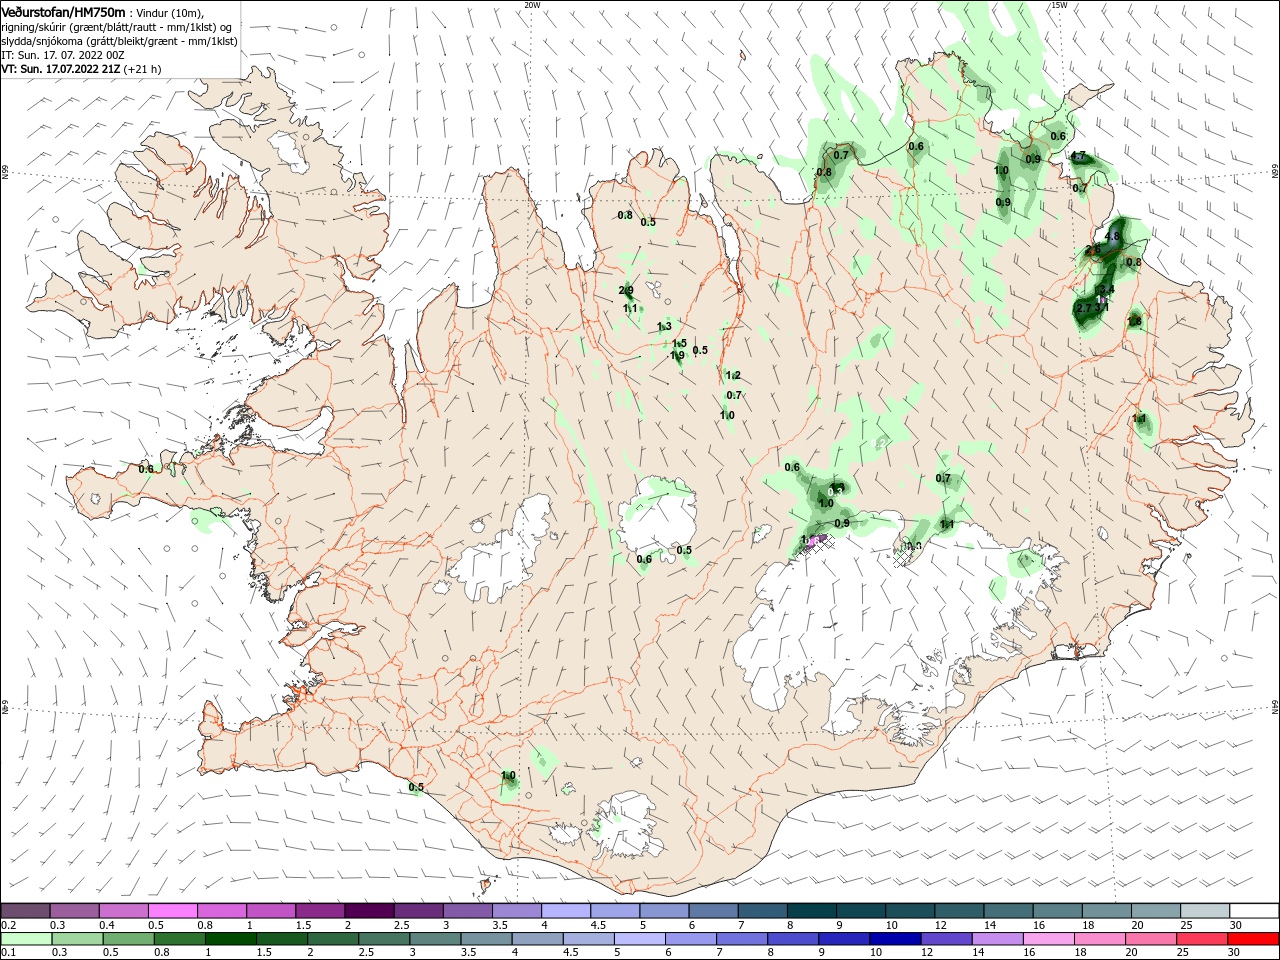Screen dimensions: 1280x960
Task: Click the 2.7 precipitation value on the map
Action: click(x=1084, y=309)
